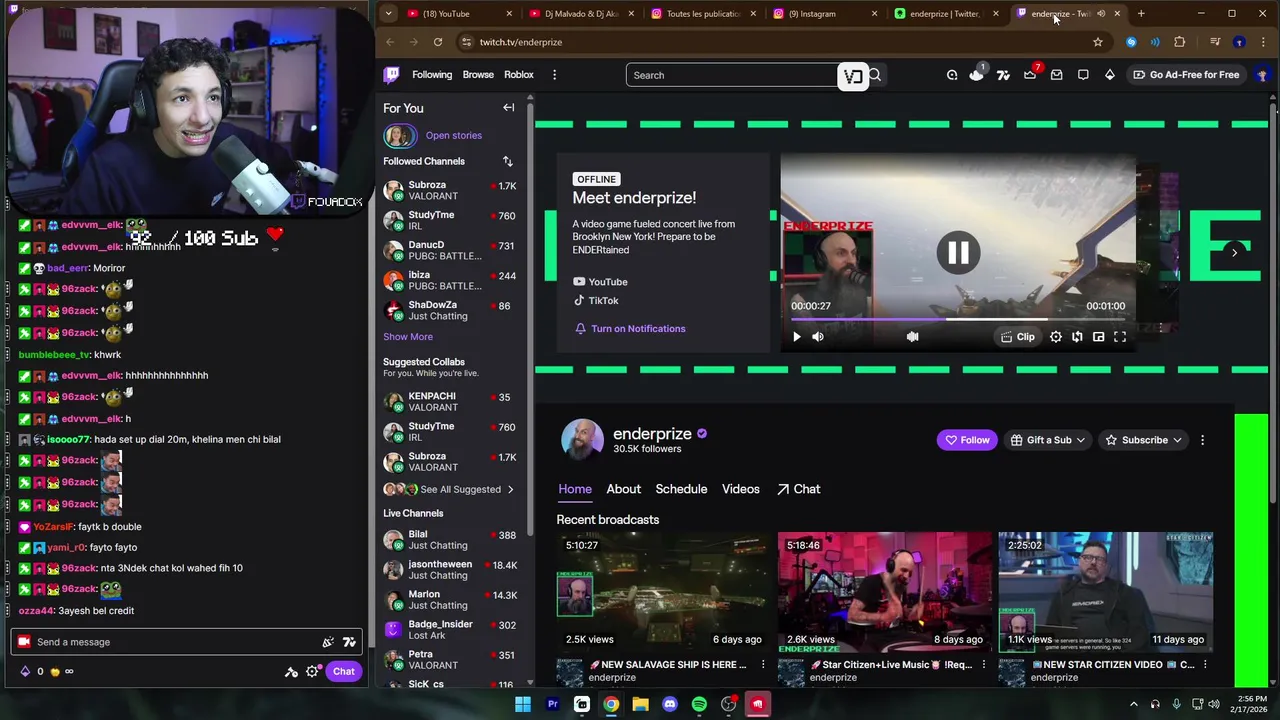Mute the player volume speaker

pyautogui.click(x=818, y=337)
